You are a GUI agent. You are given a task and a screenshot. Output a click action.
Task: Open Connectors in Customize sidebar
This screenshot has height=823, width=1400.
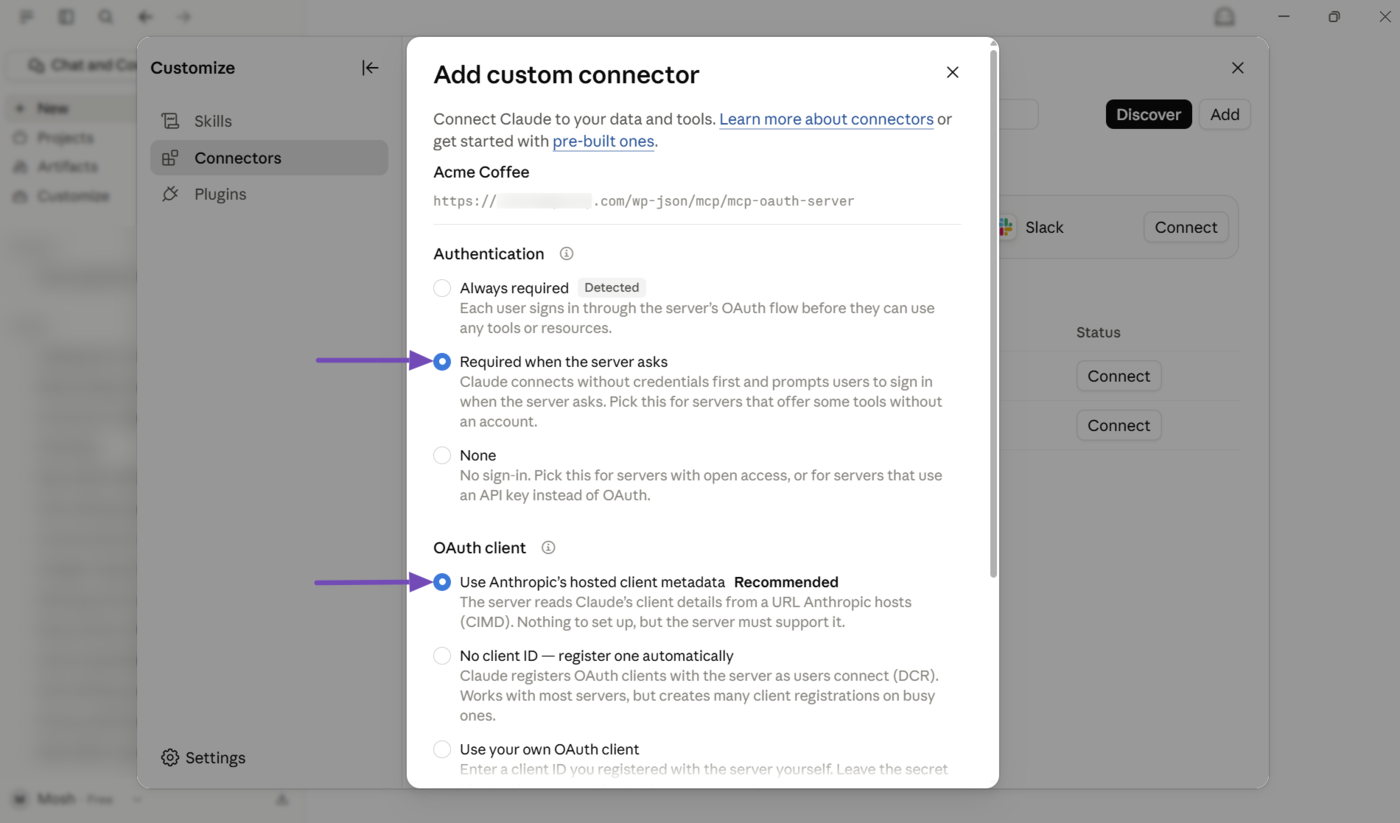pos(269,158)
